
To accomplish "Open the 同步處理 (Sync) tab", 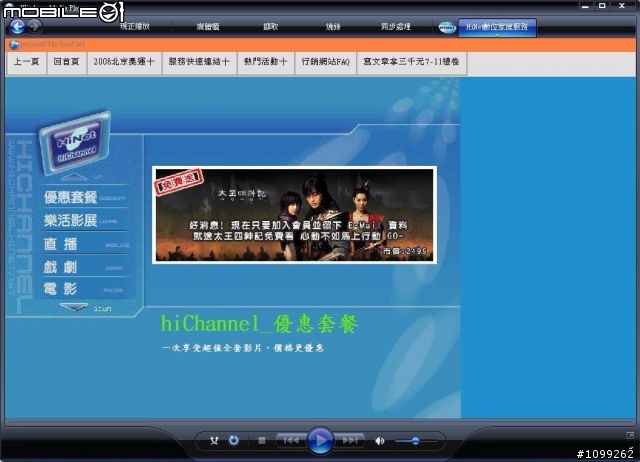I will [396, 27].
